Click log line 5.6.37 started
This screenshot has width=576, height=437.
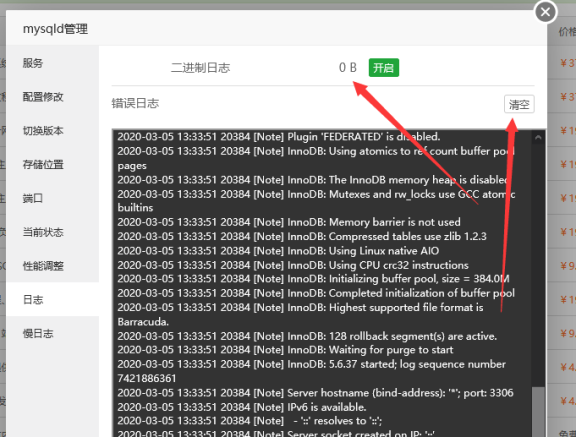312,371
